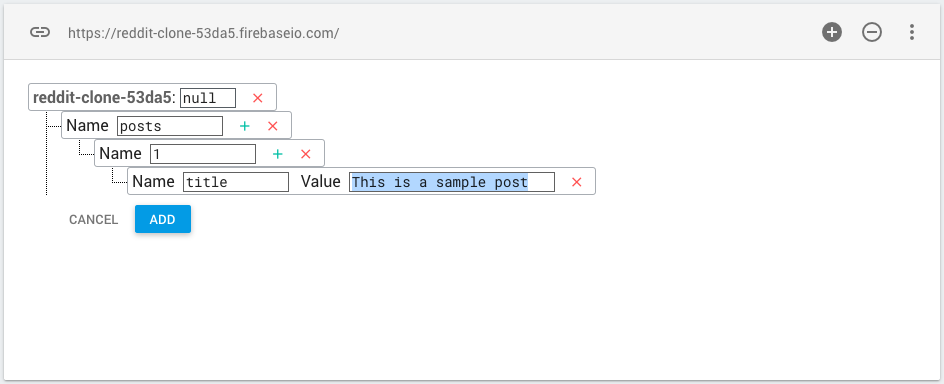Click the root null value field
This screenshot has width=944, height=384.
(208, 98)
